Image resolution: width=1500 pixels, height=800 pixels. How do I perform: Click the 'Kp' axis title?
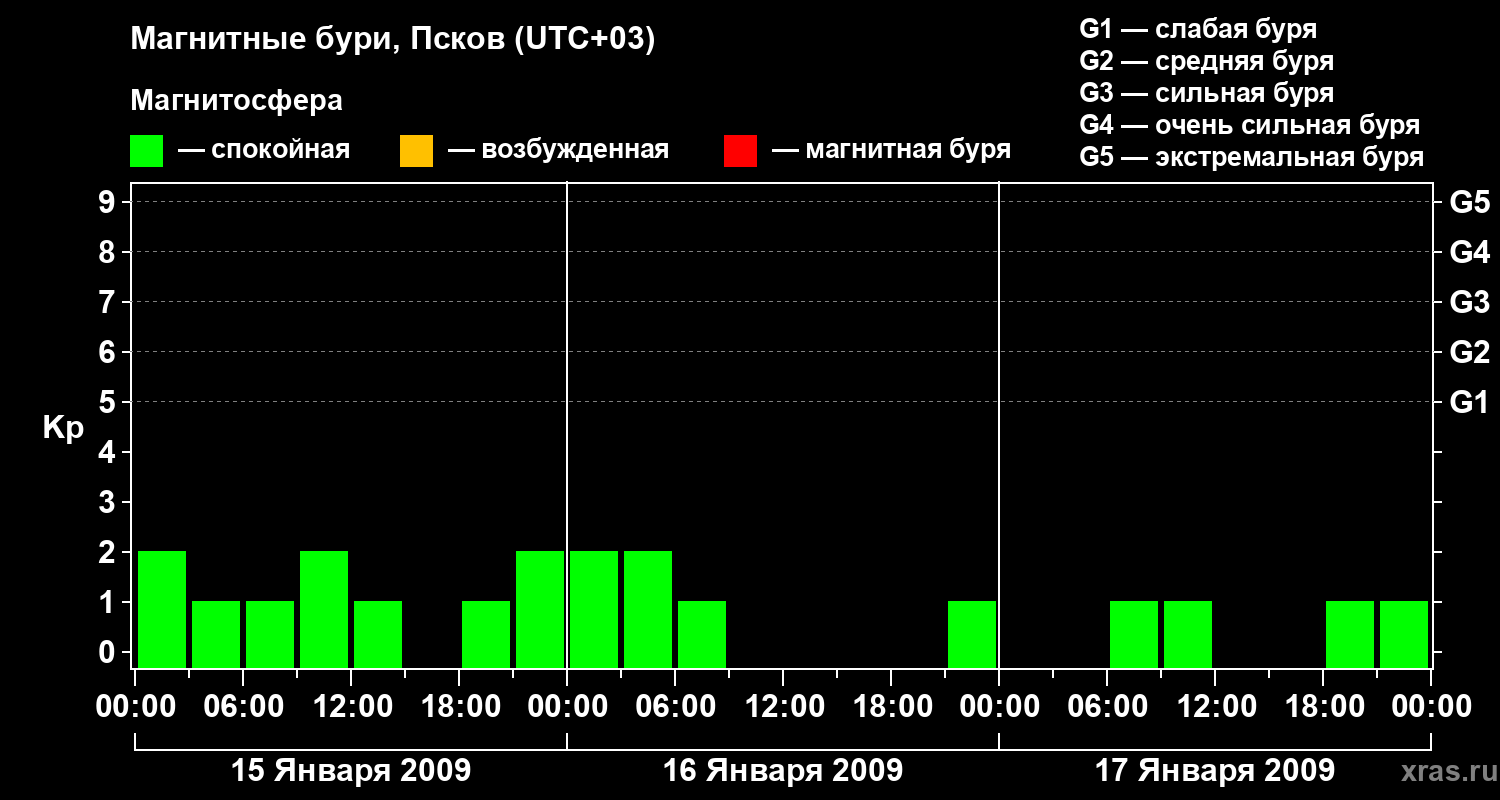(x=63, y=427)
